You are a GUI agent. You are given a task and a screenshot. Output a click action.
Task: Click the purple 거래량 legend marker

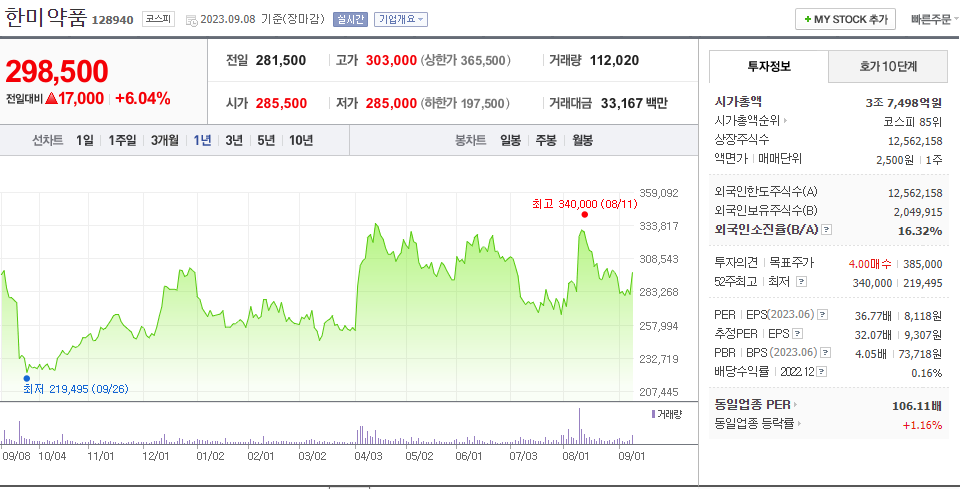(653, 415)
